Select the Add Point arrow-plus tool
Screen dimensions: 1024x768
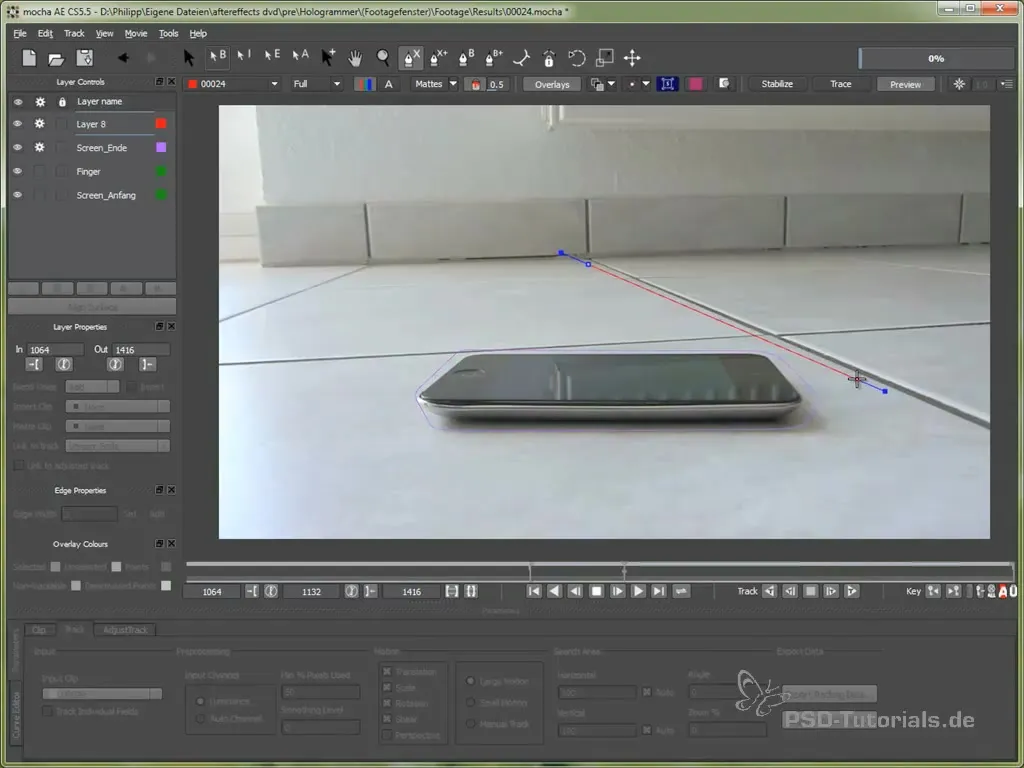pos(328,58)
